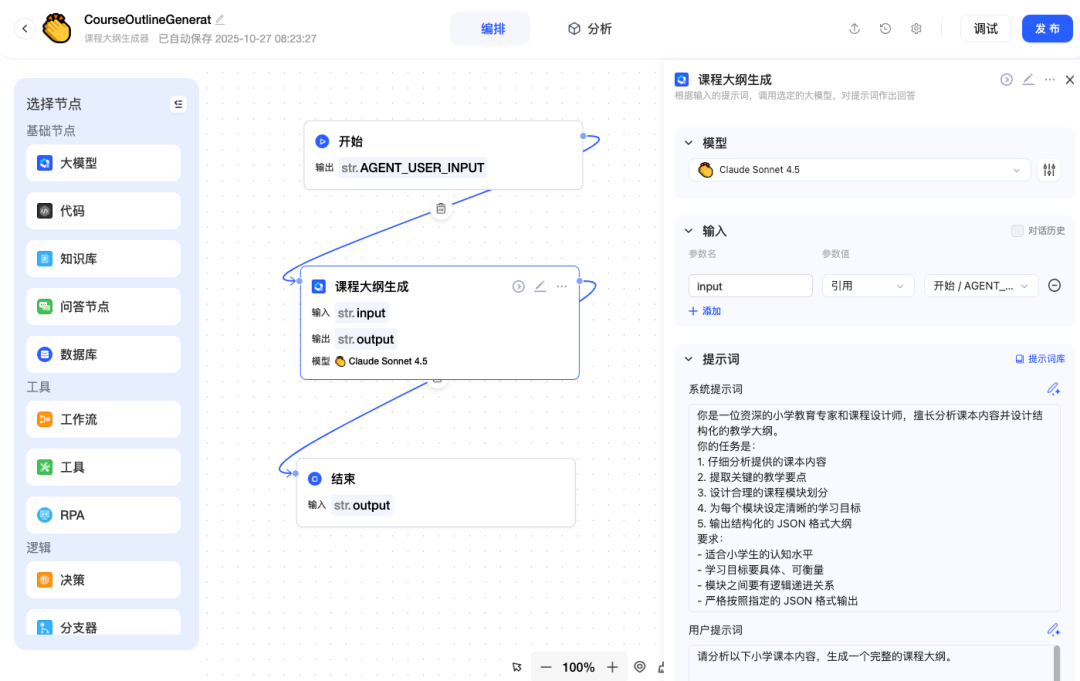Viewport: 1080px width, 681px height.
Task: Run the 课程大纲生成 canvas node play icon
Action: click(519, 286)
